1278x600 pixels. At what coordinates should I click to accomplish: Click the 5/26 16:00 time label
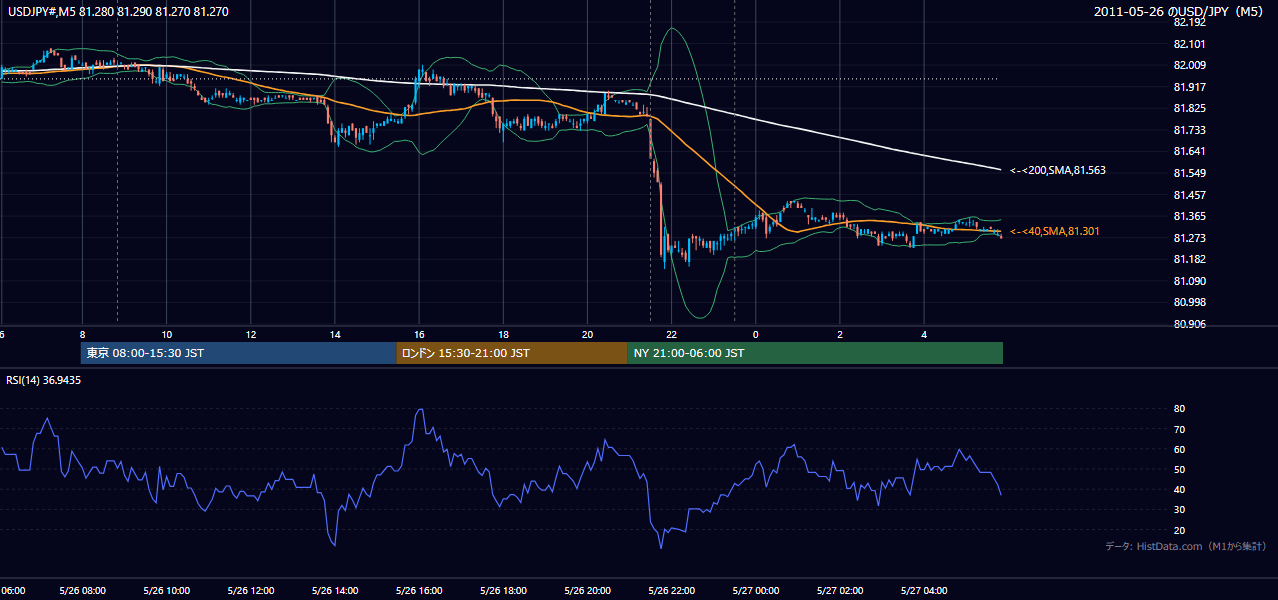[x=419, y=590]
